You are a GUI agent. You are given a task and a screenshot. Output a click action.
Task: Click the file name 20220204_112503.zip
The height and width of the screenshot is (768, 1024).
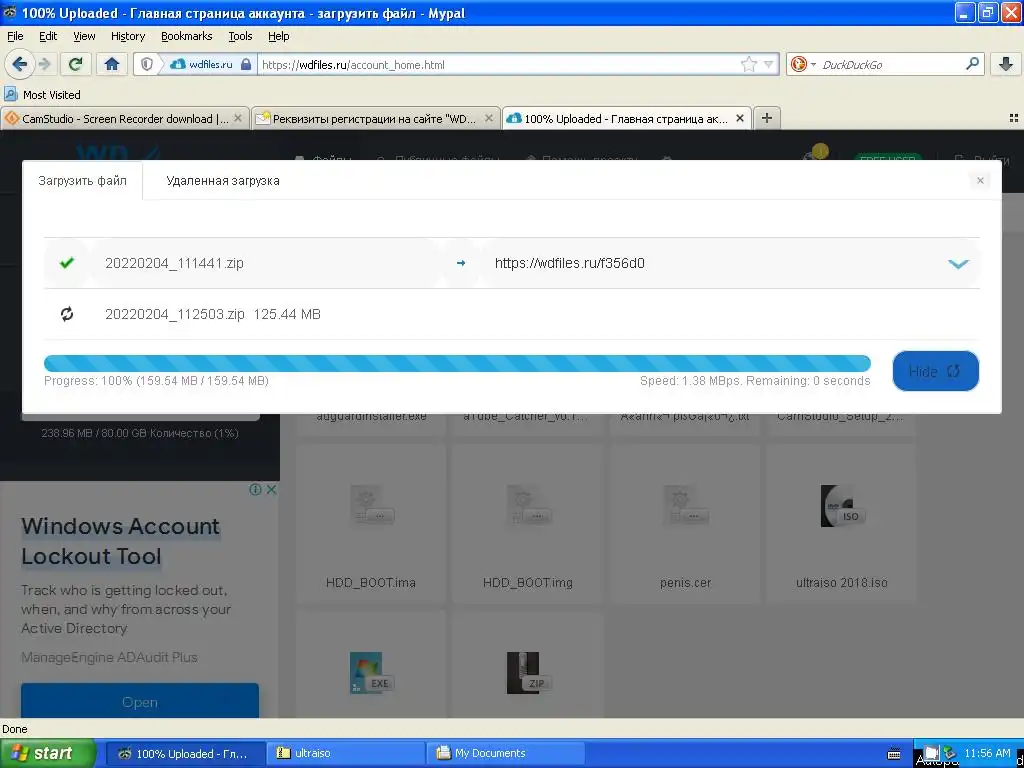(x=174, y=314)
